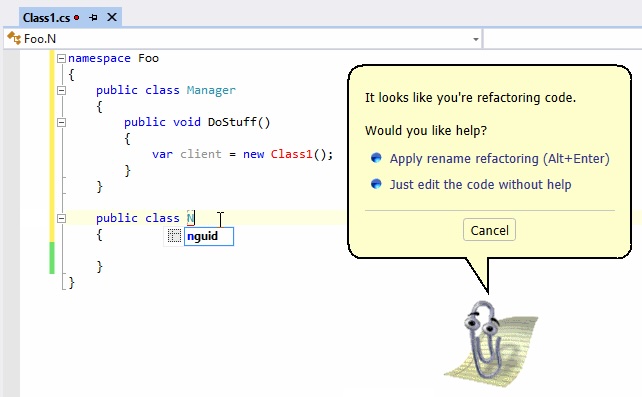Click the class name N being edited
Screen dimensions: 642x397
(190, 218)
